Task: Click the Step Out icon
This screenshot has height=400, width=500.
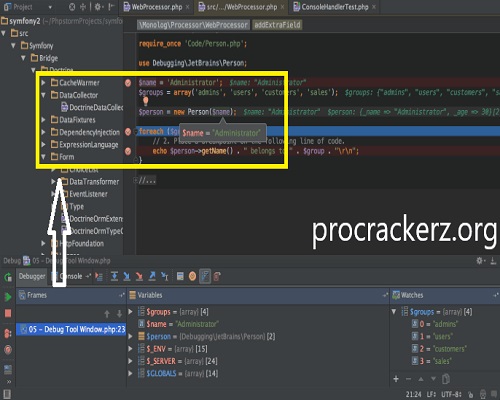Action: (152, 276)
